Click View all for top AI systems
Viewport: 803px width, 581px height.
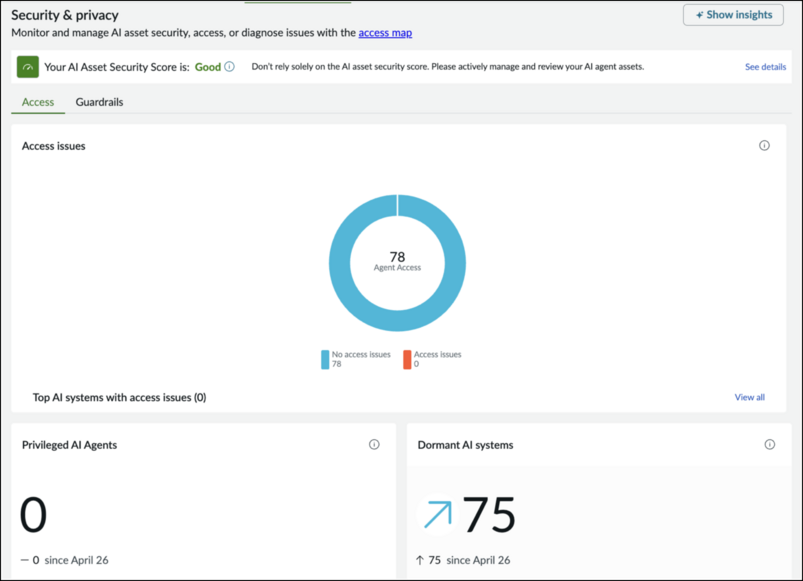[x=749, y=397]
